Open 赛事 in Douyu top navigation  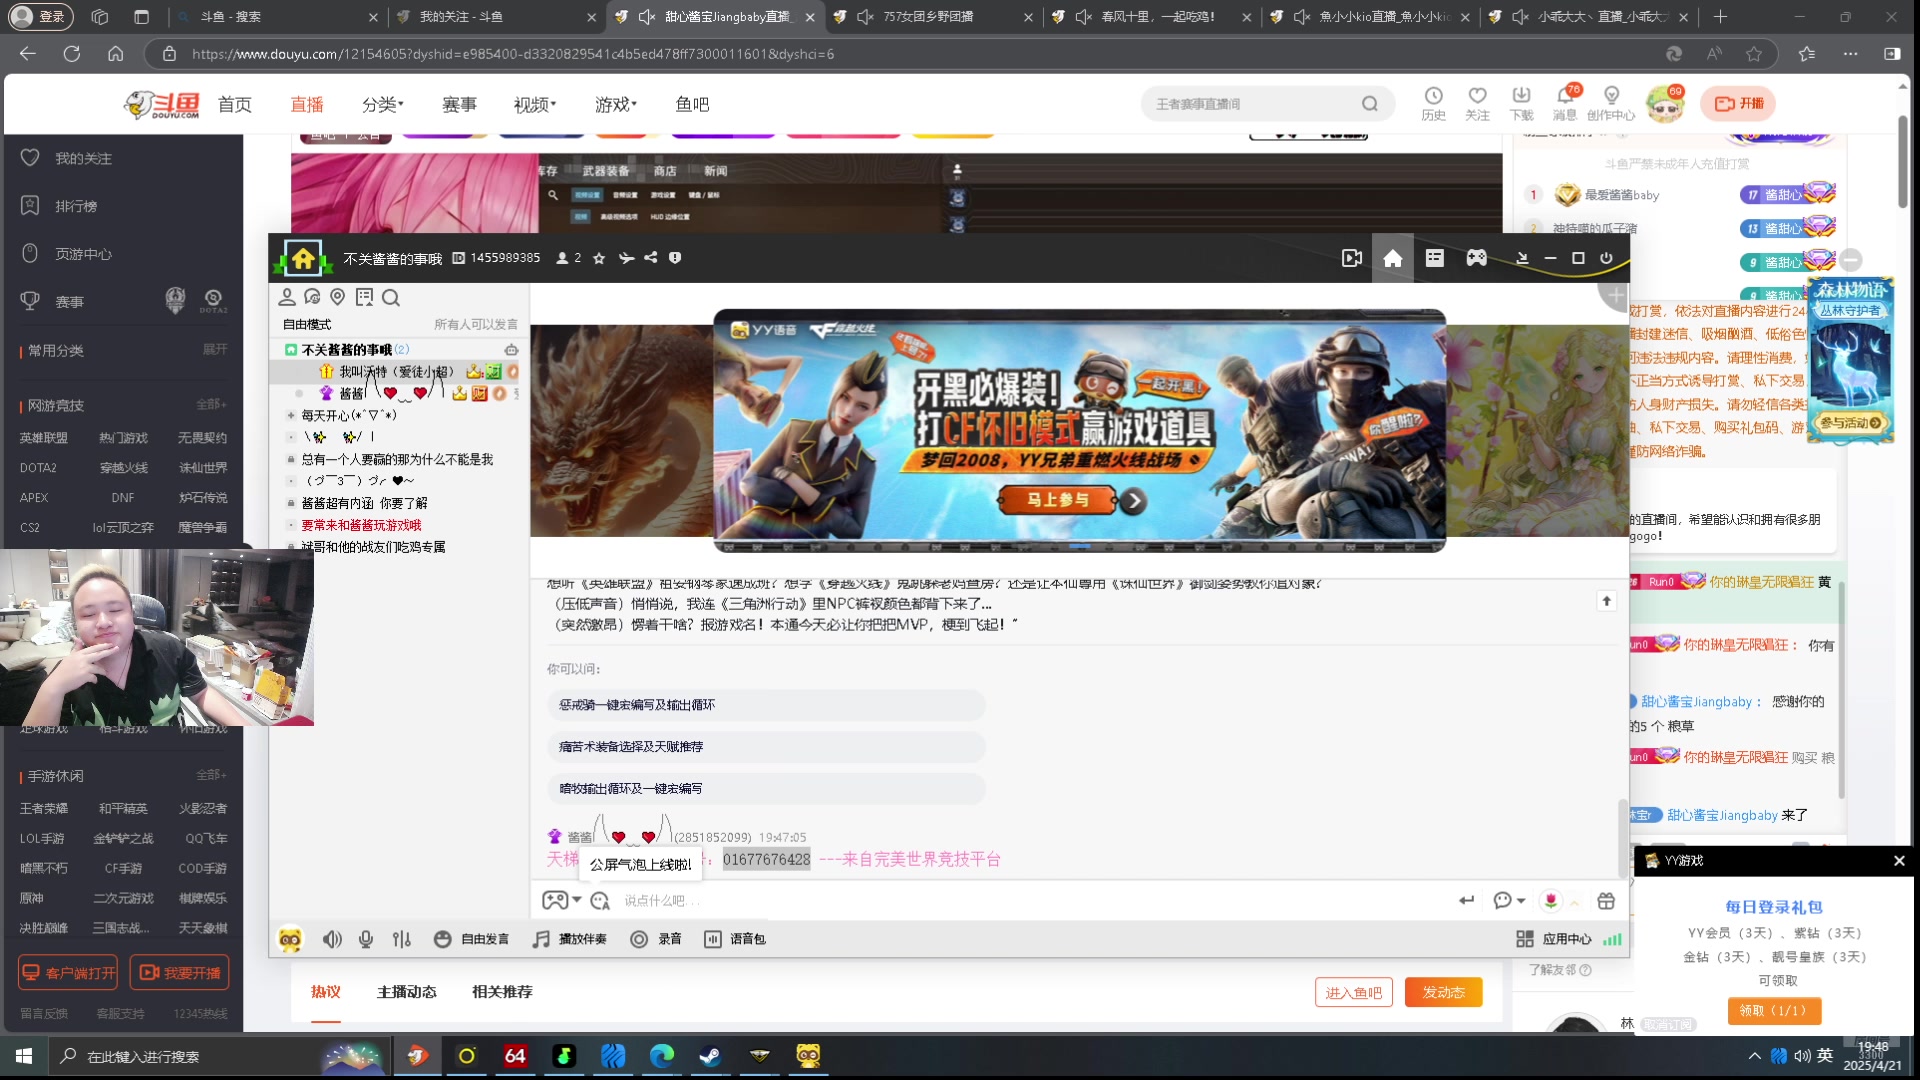coord(459,105)
